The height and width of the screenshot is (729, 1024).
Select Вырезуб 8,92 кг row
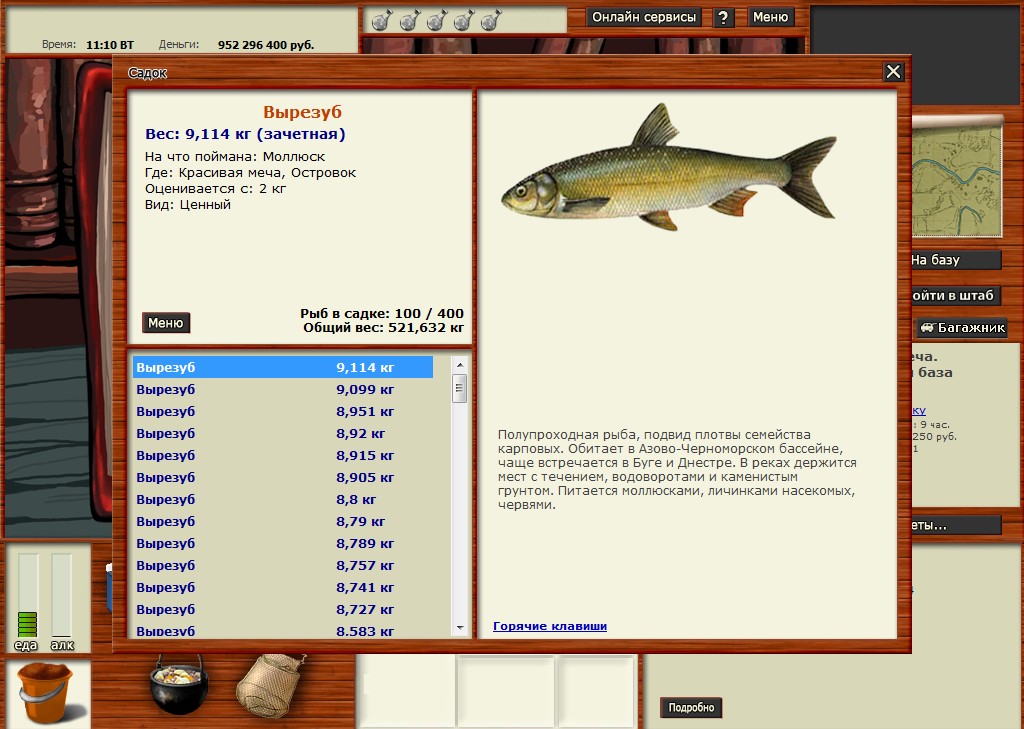click(283, 433)
